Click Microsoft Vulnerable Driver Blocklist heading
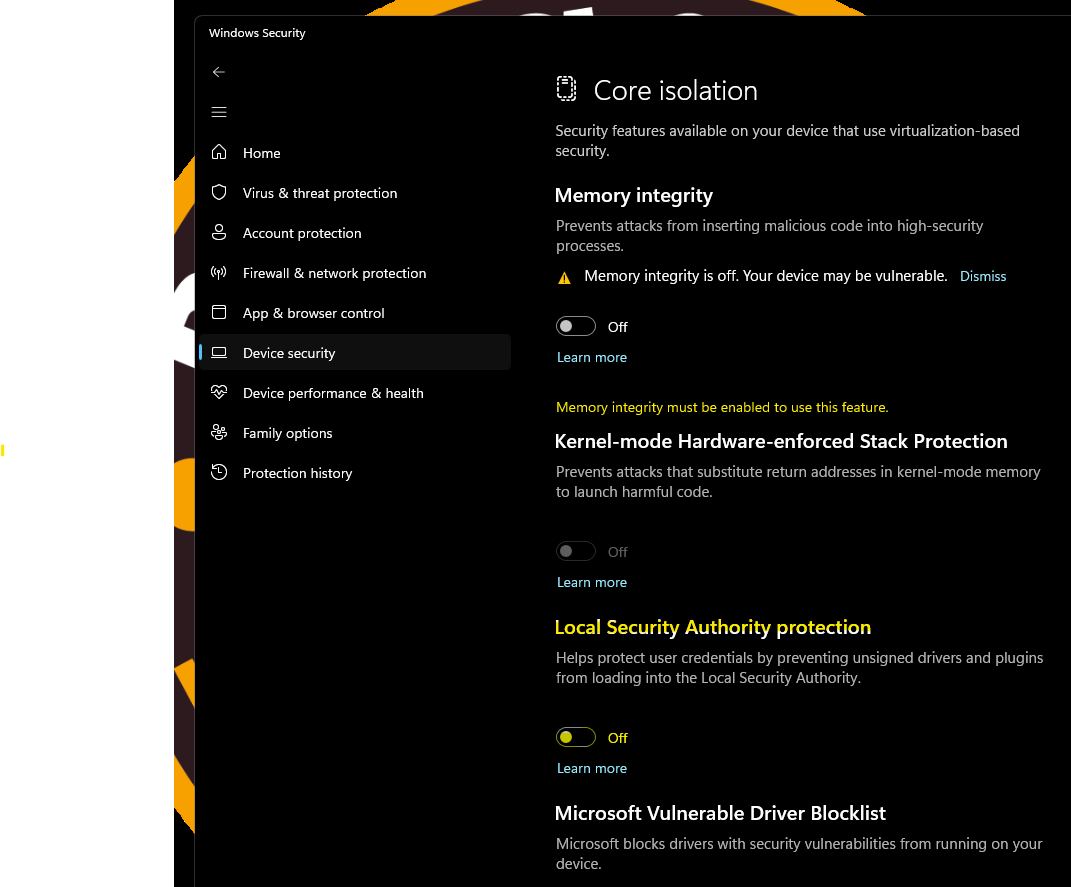This screenshot has height=887, width=1071. pyautogui.click(x=720, y=813)
